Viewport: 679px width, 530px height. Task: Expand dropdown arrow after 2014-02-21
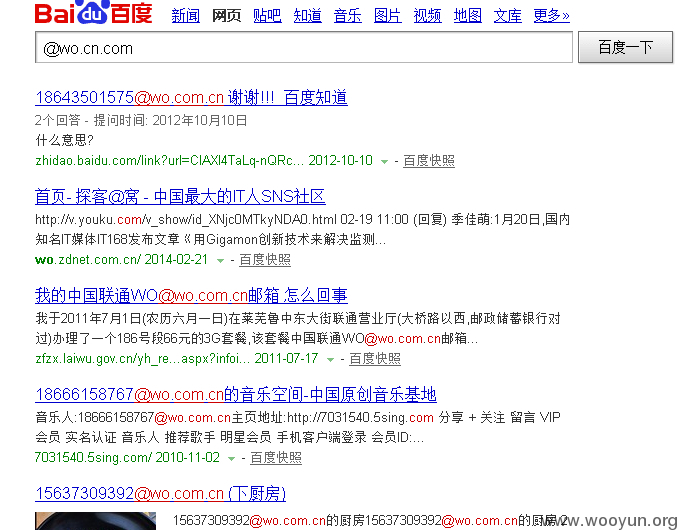[220, 261]
